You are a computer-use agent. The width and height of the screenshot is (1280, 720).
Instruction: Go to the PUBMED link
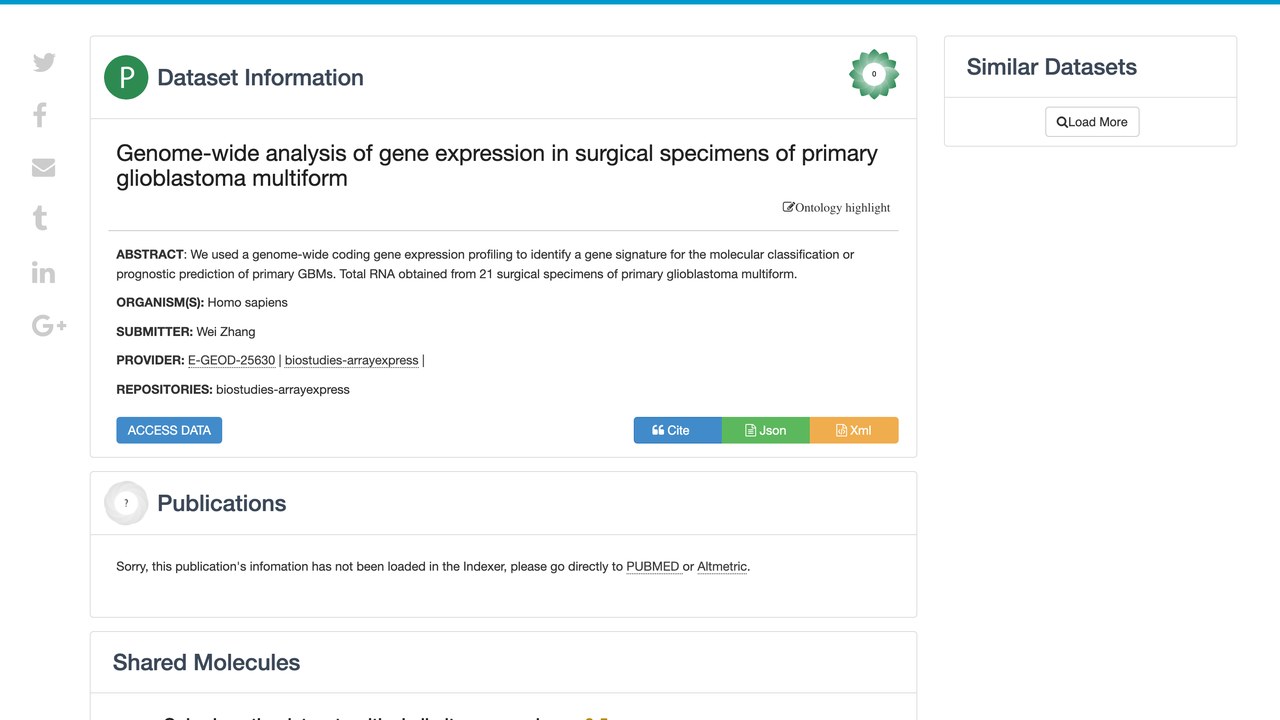(653, 566)
